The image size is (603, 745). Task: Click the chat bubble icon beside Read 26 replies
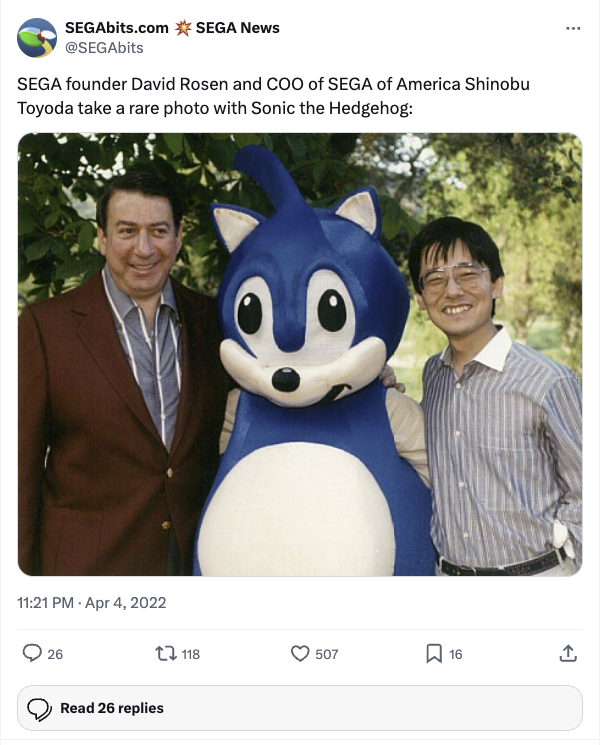click(40, 708)
